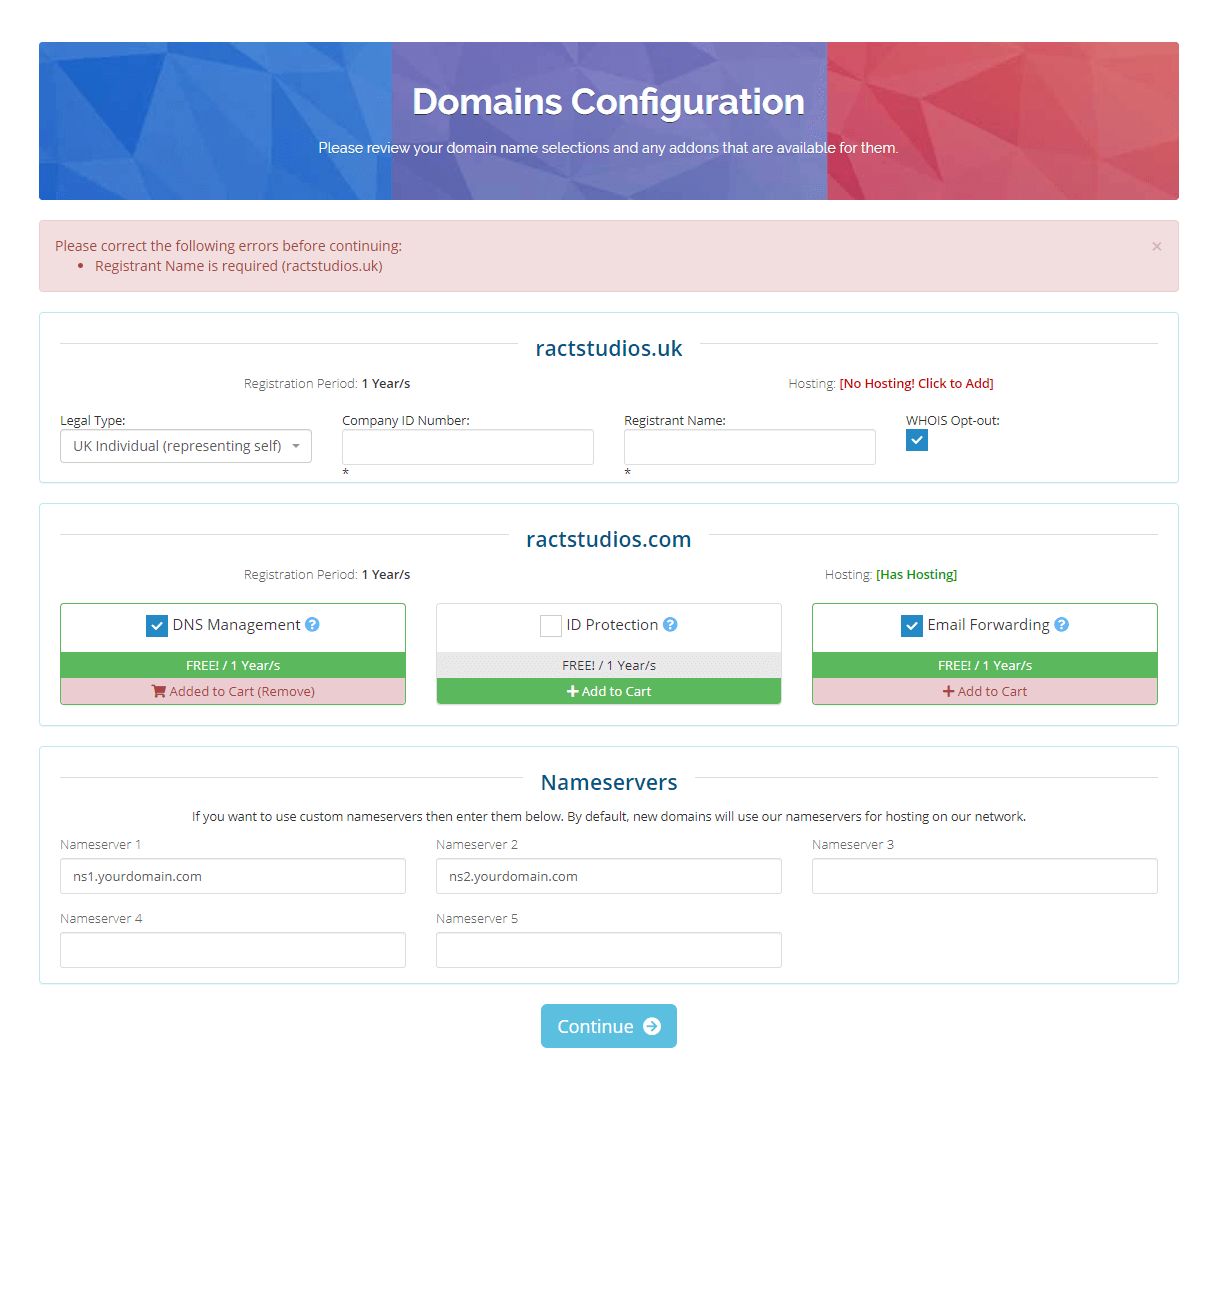Click the arrow icon in Continue button
This screenshot has width=1220, height=1300.
coord(652,1027)
